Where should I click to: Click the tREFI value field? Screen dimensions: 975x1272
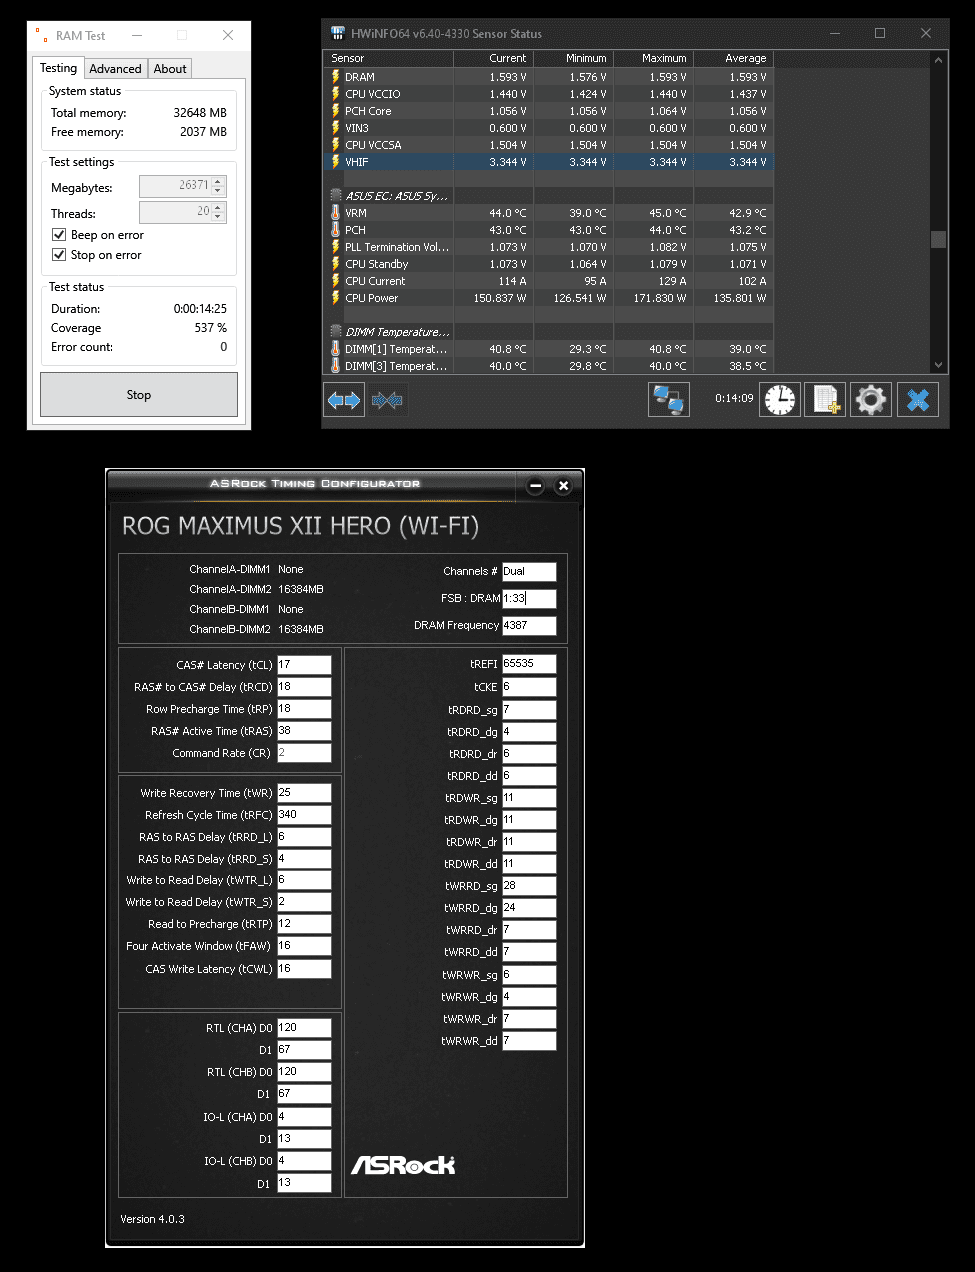529,664
